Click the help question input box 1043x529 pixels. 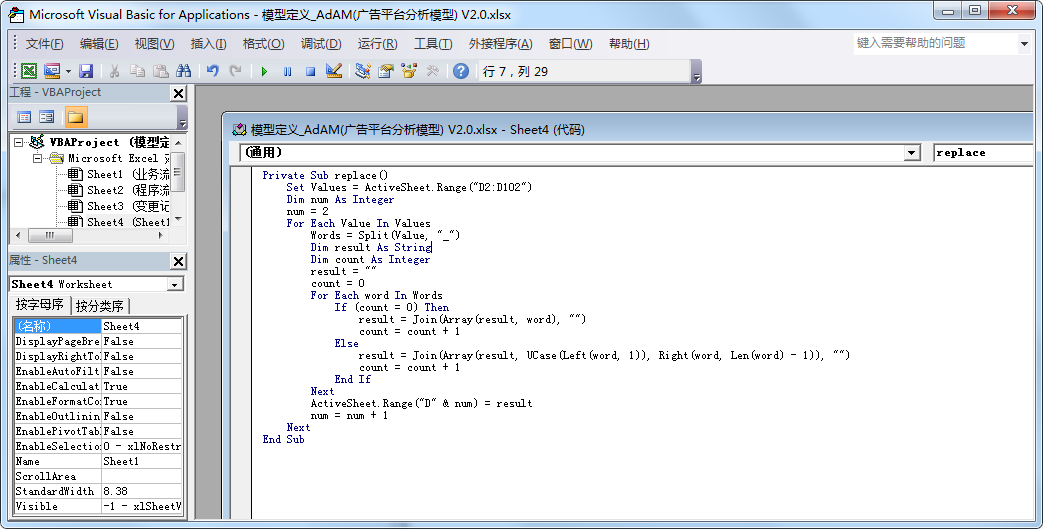[x=935, y=43]
